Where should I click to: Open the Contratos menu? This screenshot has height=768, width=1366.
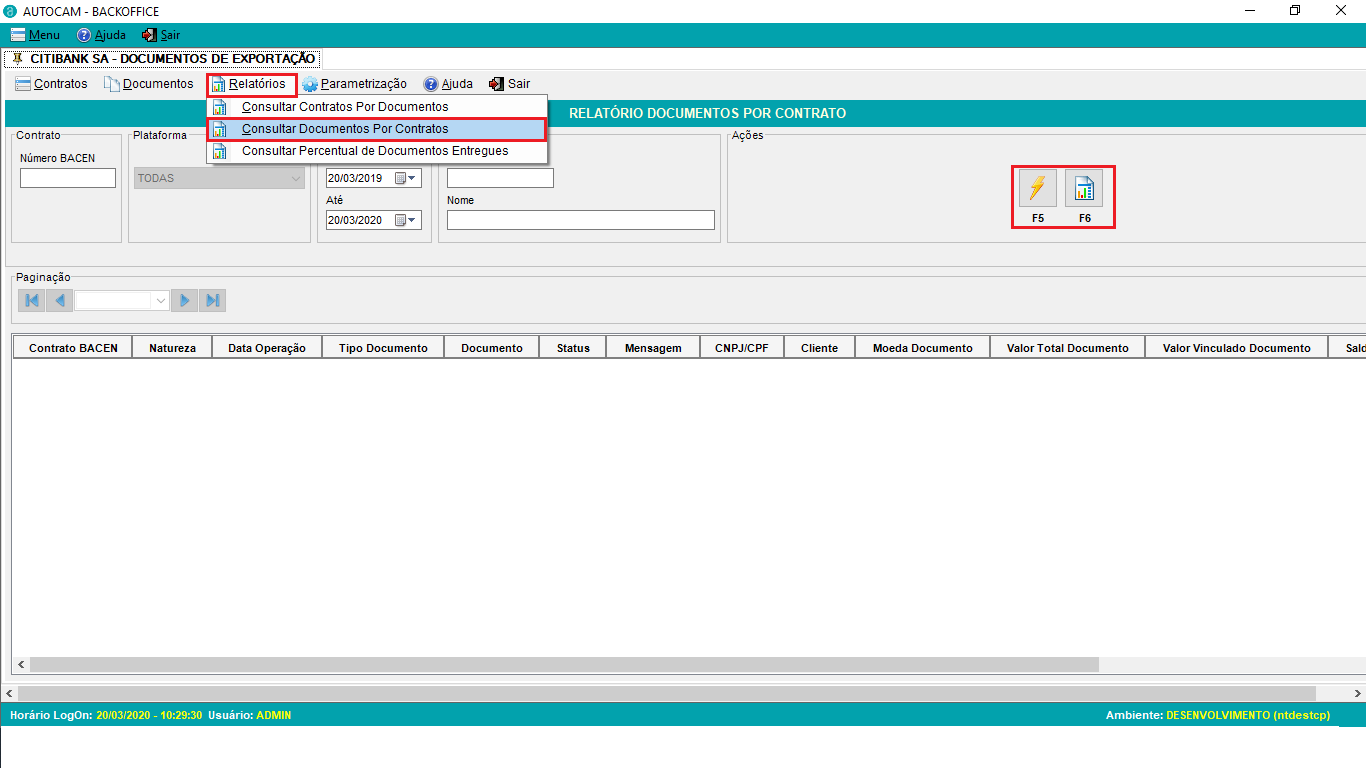pyautogui.click(x=52, y=84)
